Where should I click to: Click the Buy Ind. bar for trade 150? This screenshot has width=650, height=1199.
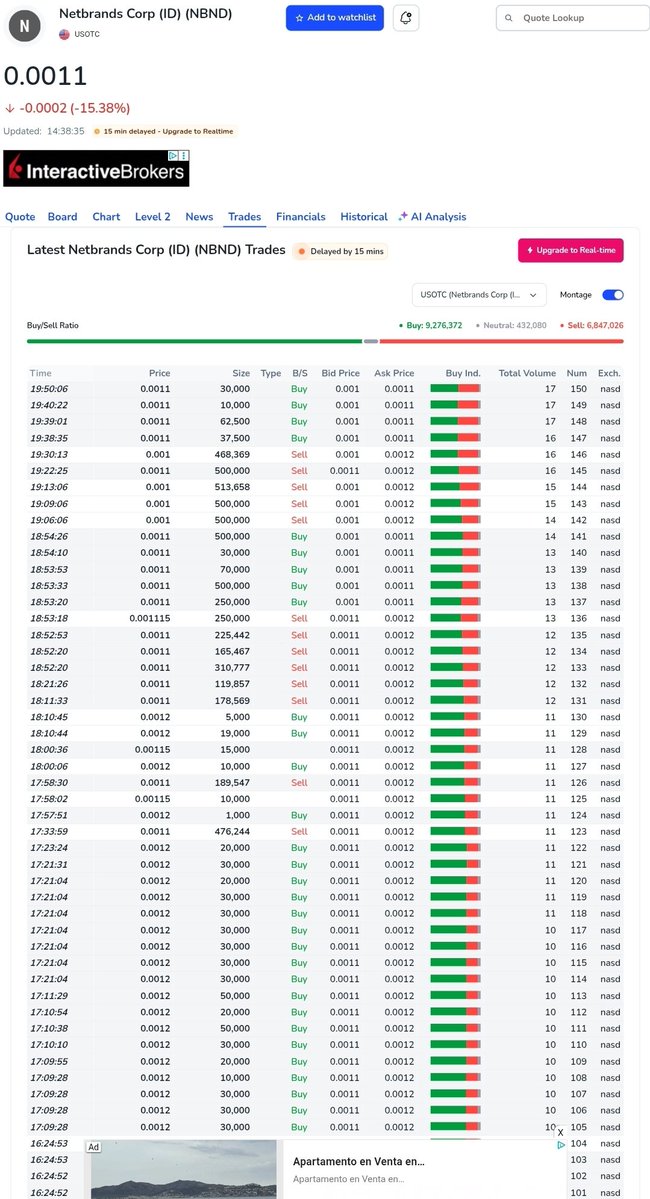456,388
